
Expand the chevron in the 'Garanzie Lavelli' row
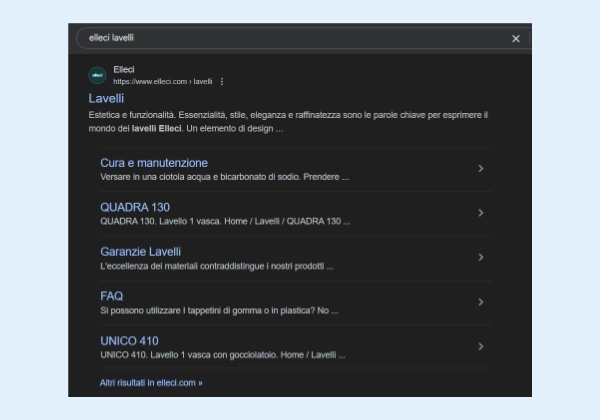(481, 257)
